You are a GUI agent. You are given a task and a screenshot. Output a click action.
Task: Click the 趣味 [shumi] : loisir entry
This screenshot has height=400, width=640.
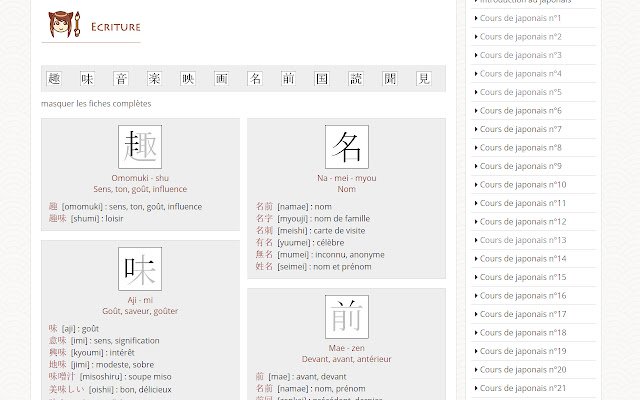86,219
